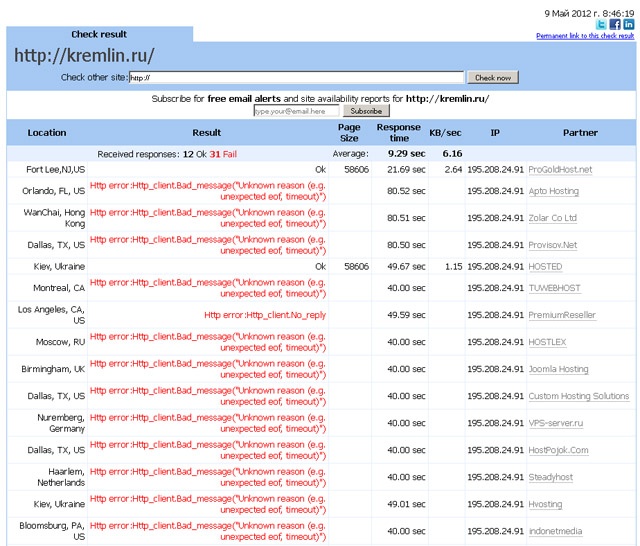The image size is (640, 546).
Task: Open the ProGoldHost.net partner link
Action: (560, 170)
